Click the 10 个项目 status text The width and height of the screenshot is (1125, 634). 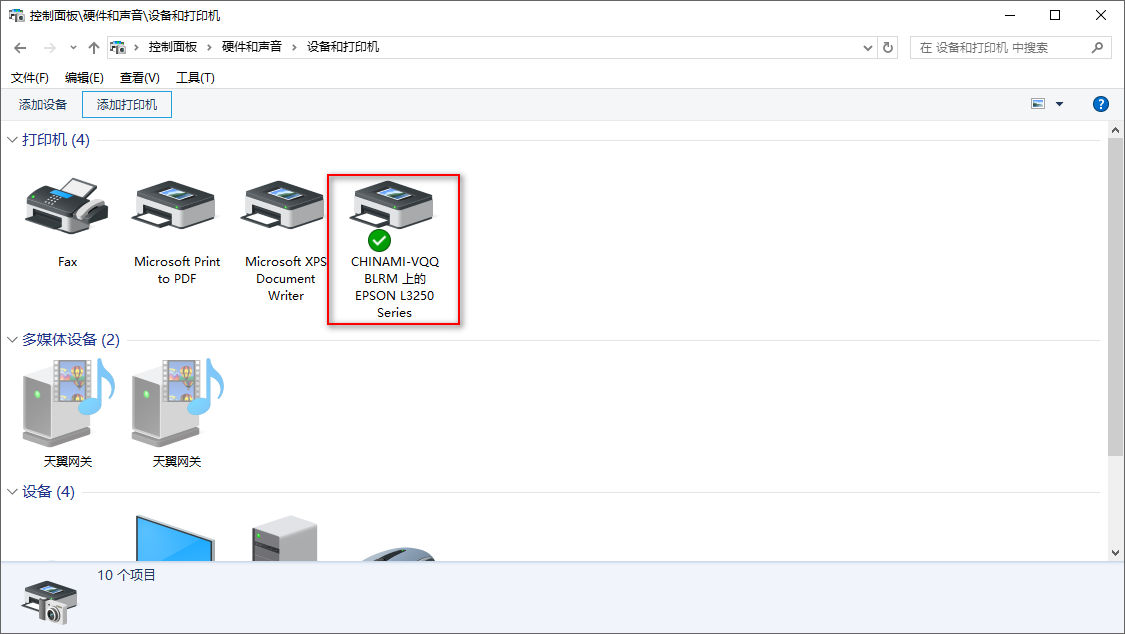coord(126,575)
